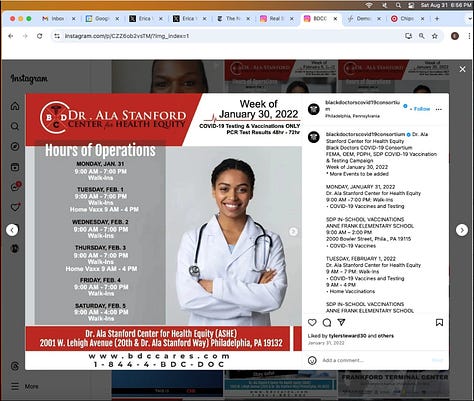Click browser Back arrow
The height and width of the screenshot is (401, 474).
[x=11, y=36]
